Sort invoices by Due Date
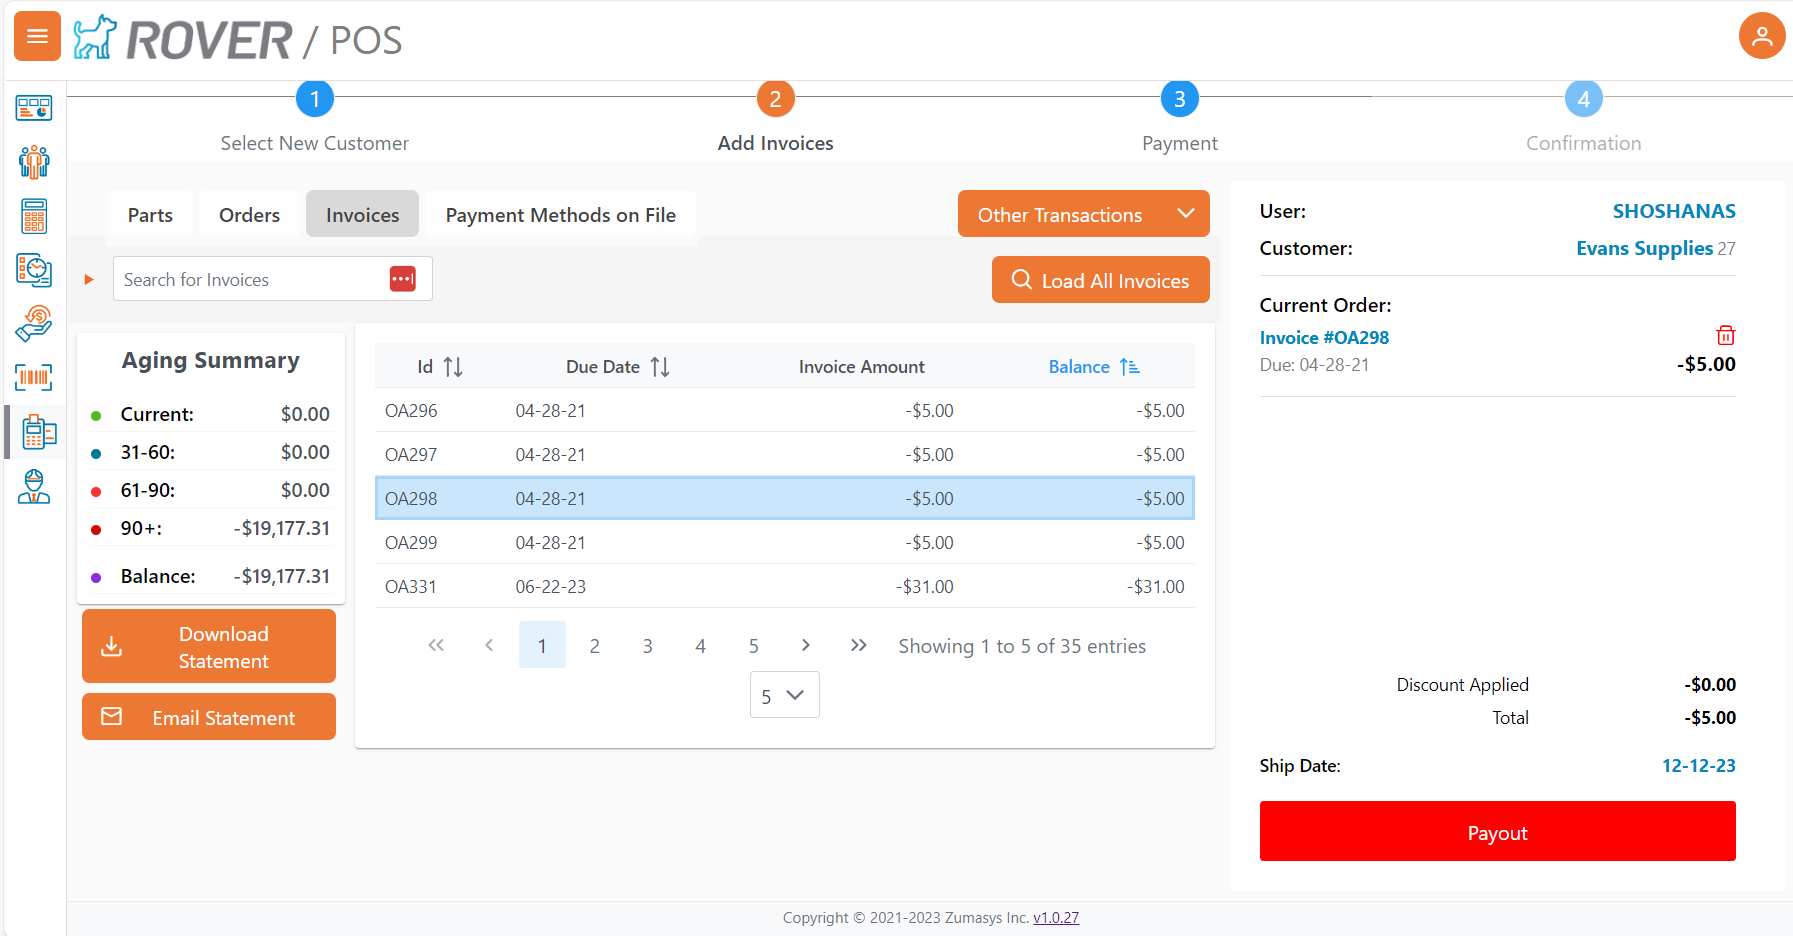The image size is (1793, 936). click(660, 366)
